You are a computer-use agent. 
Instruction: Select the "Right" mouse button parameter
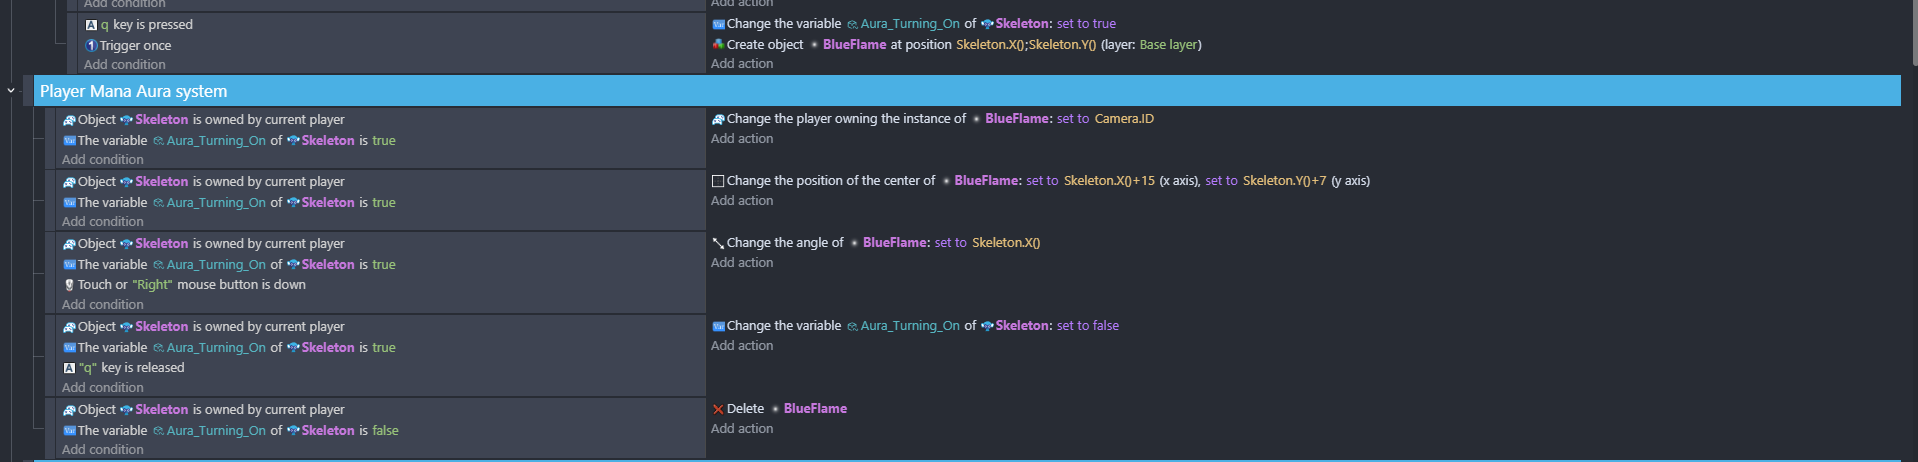click(153, 285)
